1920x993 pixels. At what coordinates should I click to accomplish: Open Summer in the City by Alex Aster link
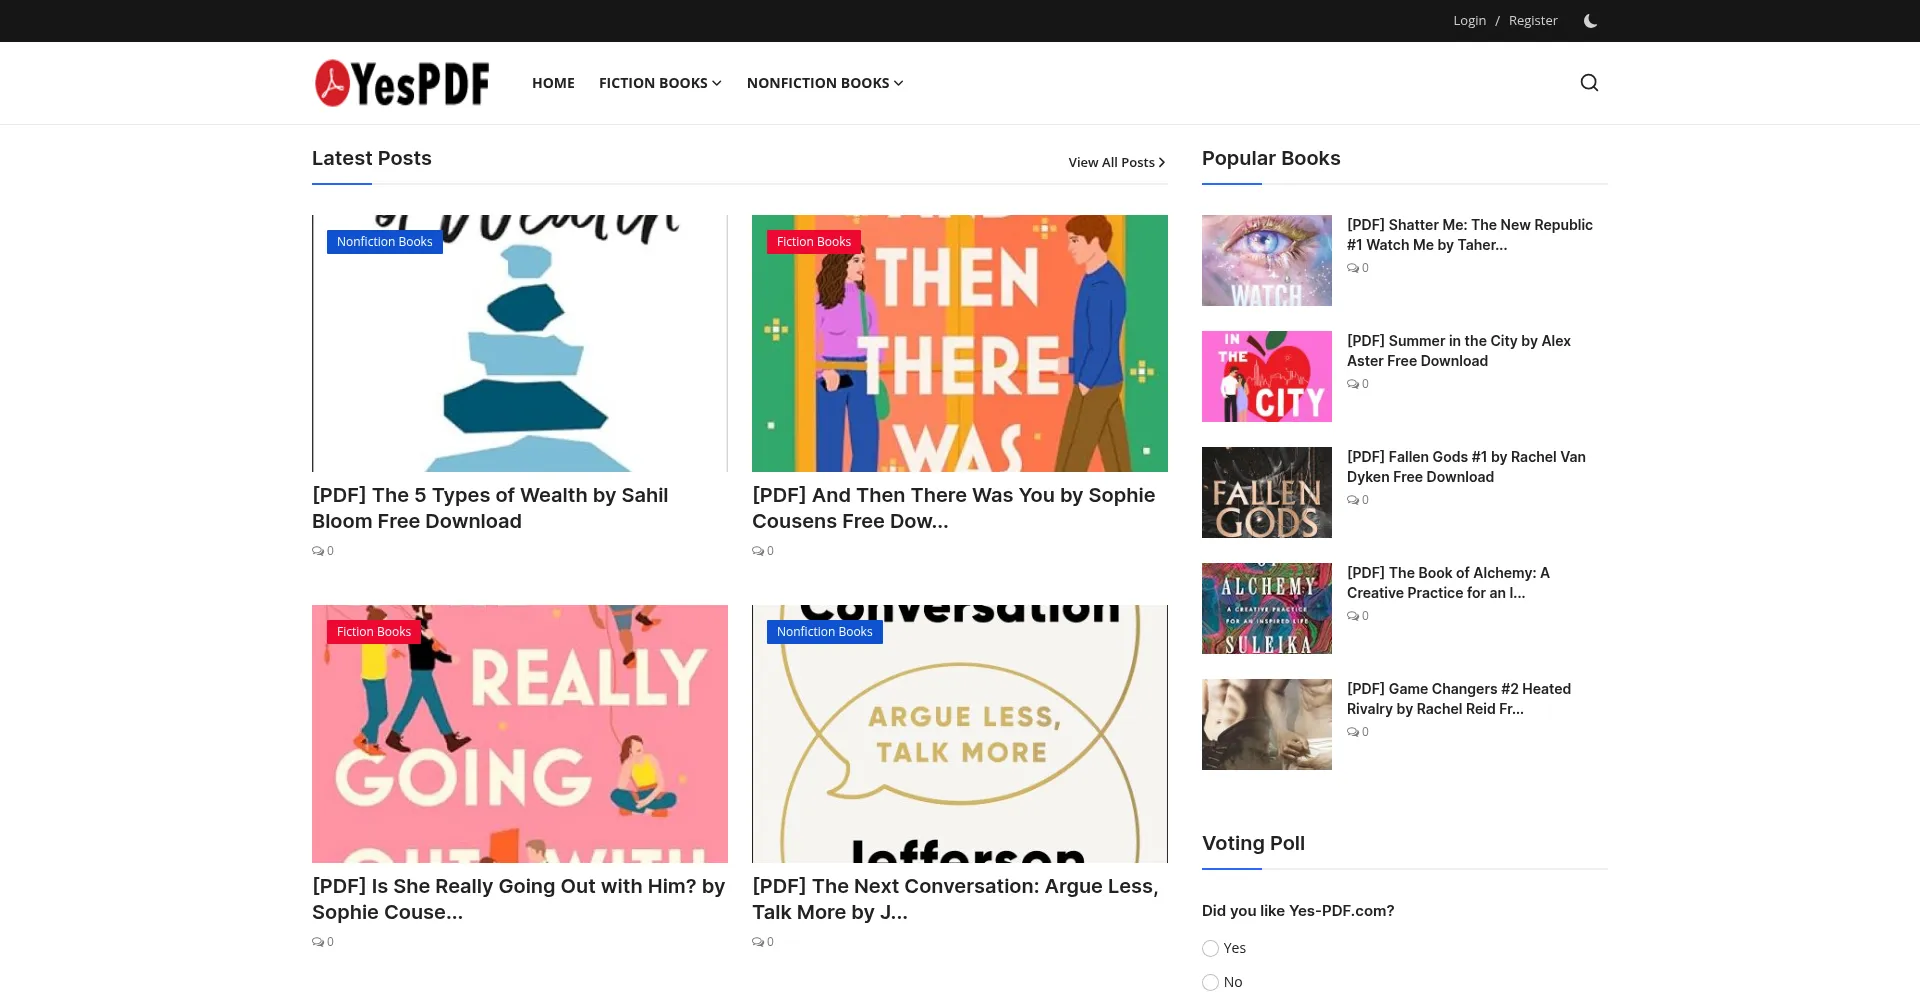point(1459,351)
